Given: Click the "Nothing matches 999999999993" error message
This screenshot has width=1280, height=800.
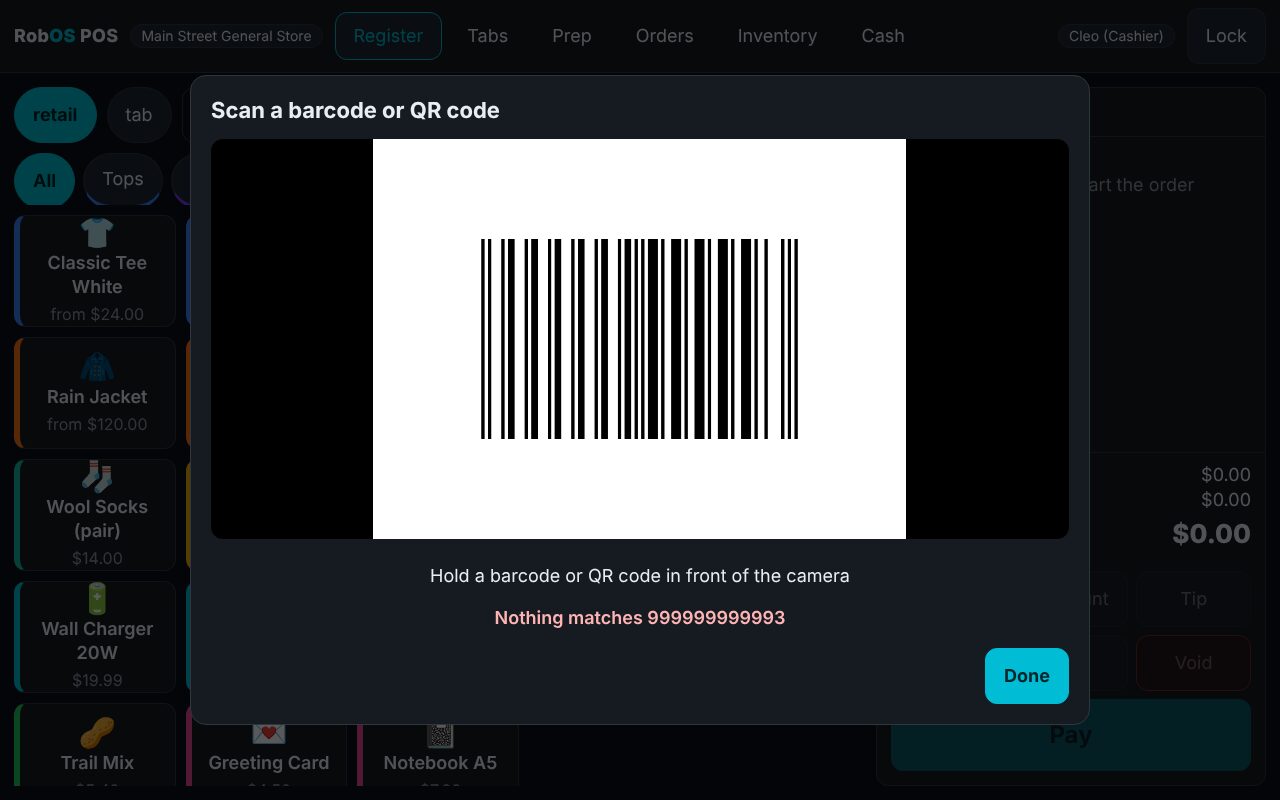Looking at the screenshot, I should pyautogui.click(x=640, y=618).
